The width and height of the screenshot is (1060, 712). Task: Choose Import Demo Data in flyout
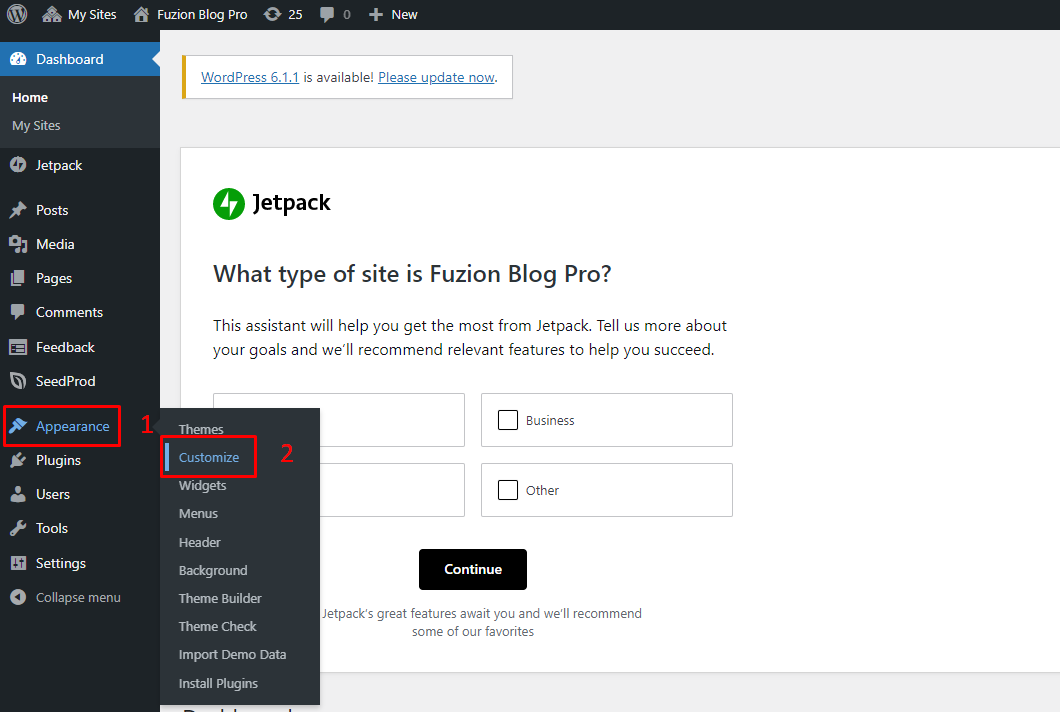(x=233, y=655)
